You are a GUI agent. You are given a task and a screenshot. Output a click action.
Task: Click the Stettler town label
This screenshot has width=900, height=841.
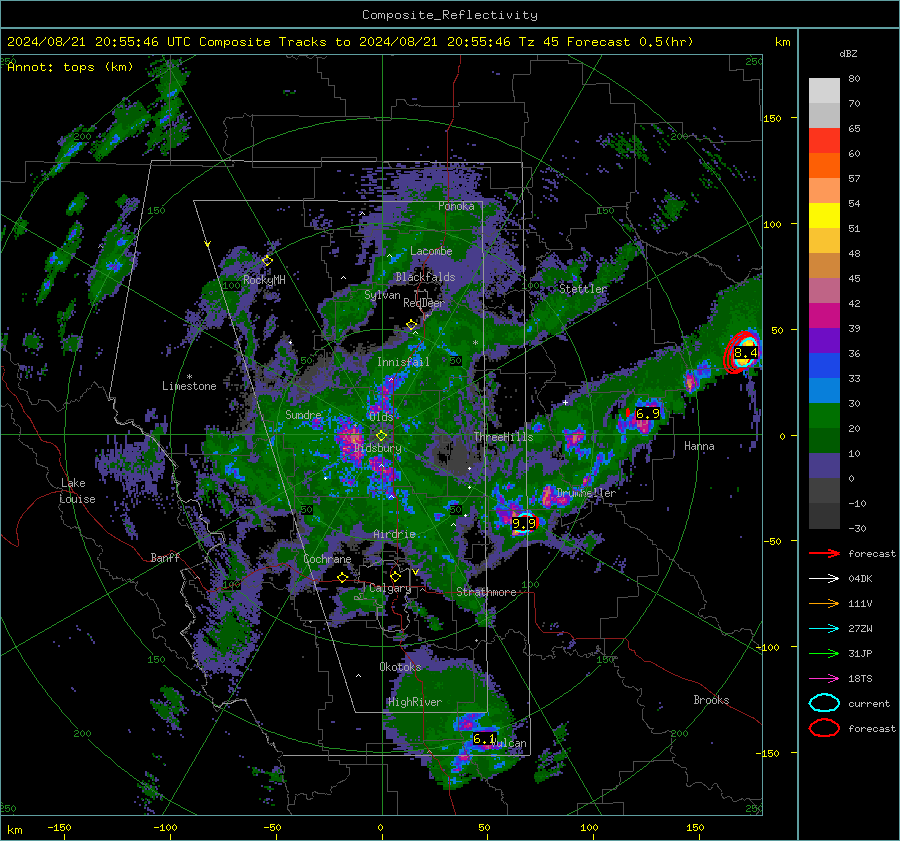(x=583, y=289)
